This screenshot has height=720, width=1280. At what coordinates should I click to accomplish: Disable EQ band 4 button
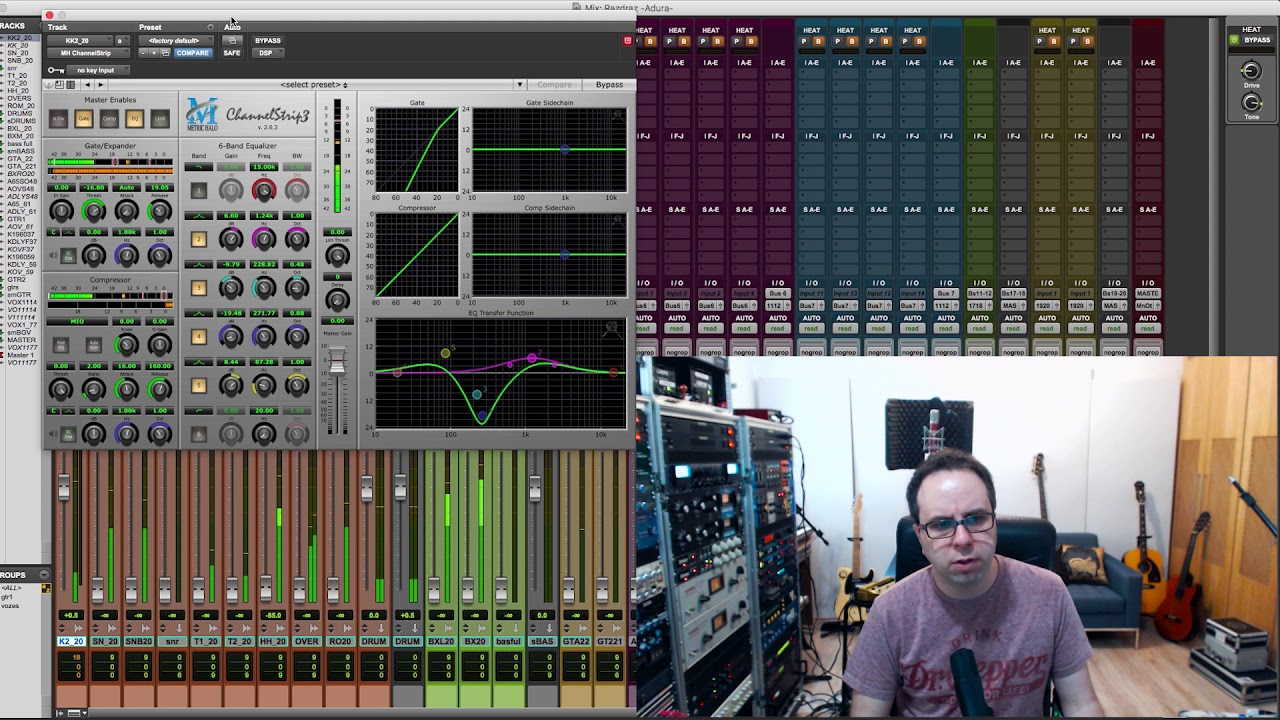pyautogui.click(x=199, y=337)
